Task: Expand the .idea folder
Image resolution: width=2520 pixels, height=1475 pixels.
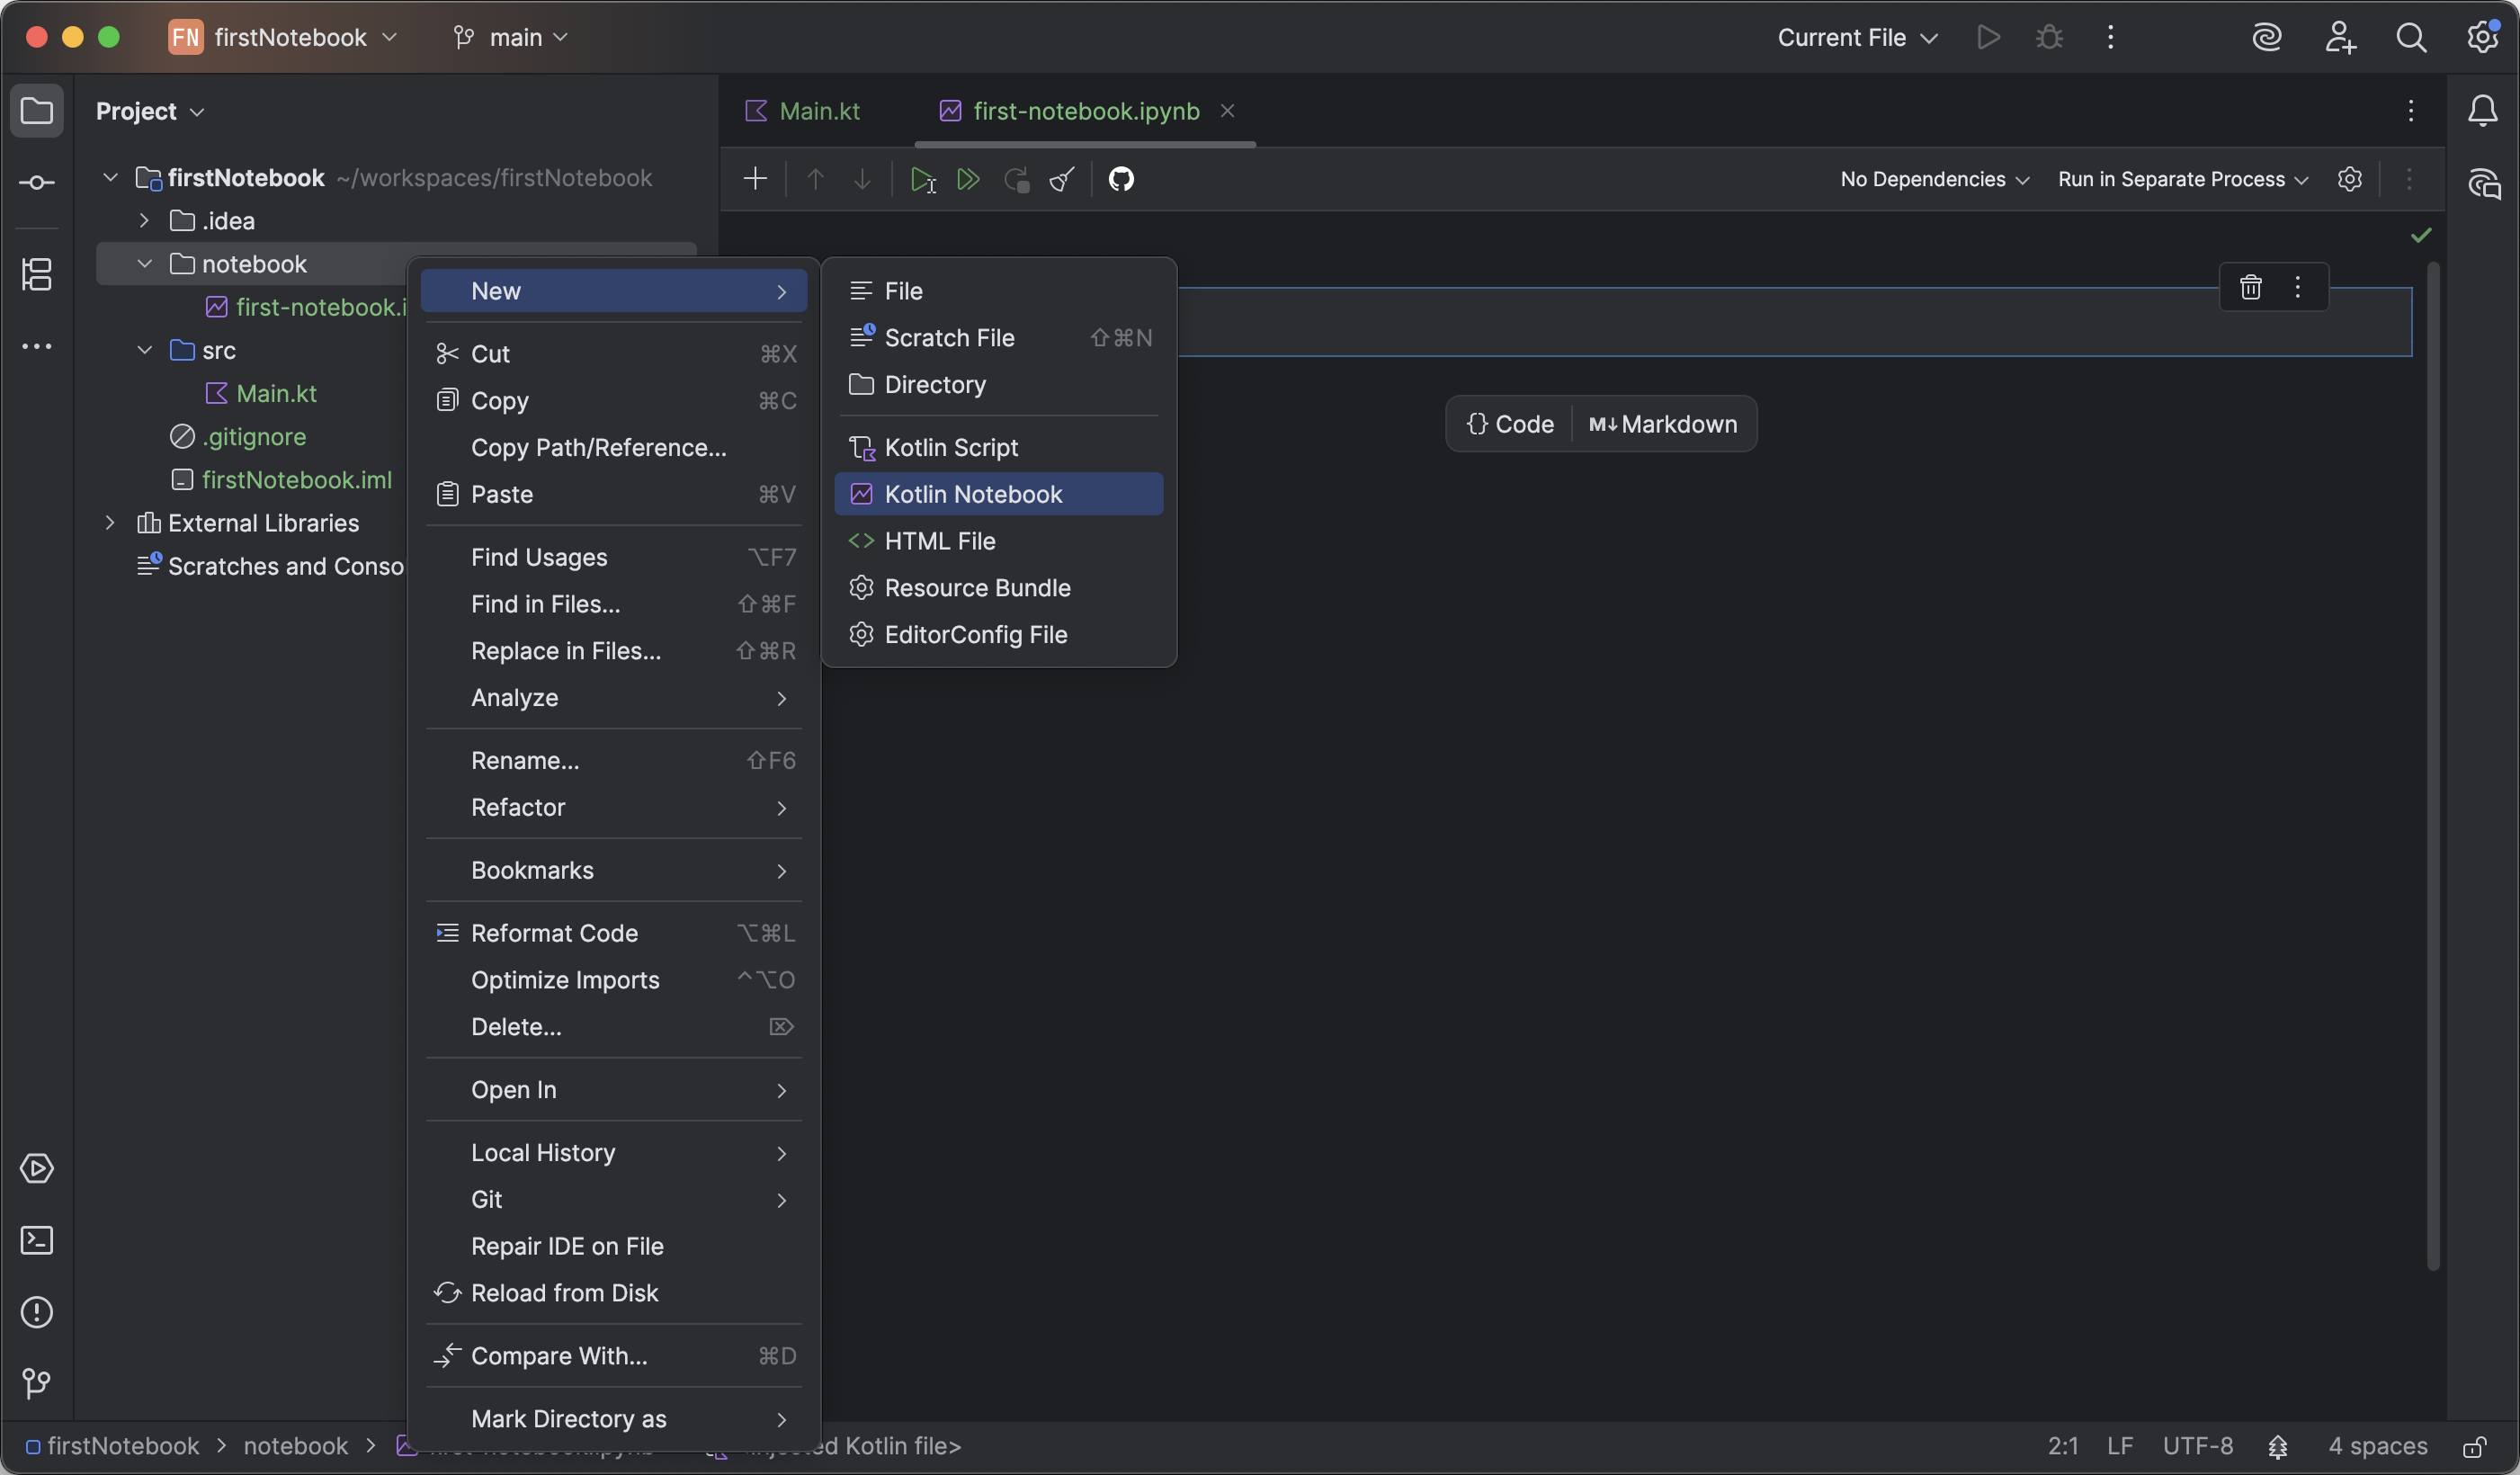Action: [x=144, y=221]
